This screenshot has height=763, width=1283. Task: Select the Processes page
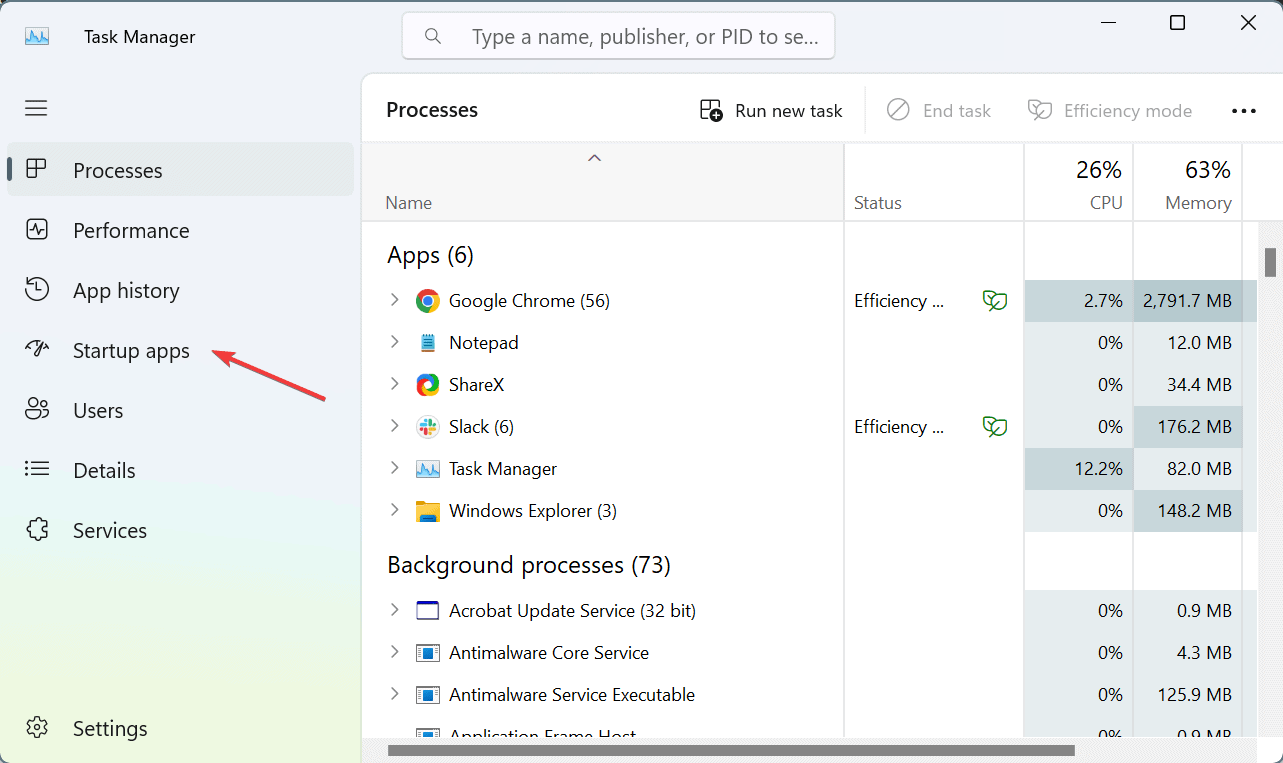coord(117,170)
